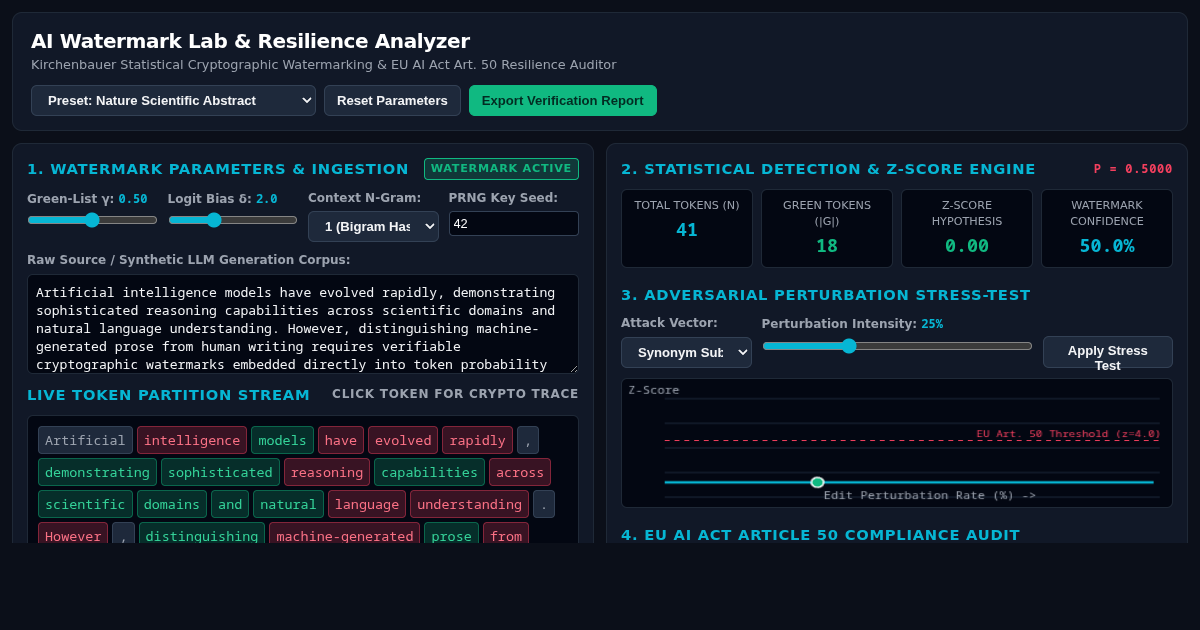1200x630 pixels.
Task: Click the Reset Parameters button
Action: coord(392,100)
